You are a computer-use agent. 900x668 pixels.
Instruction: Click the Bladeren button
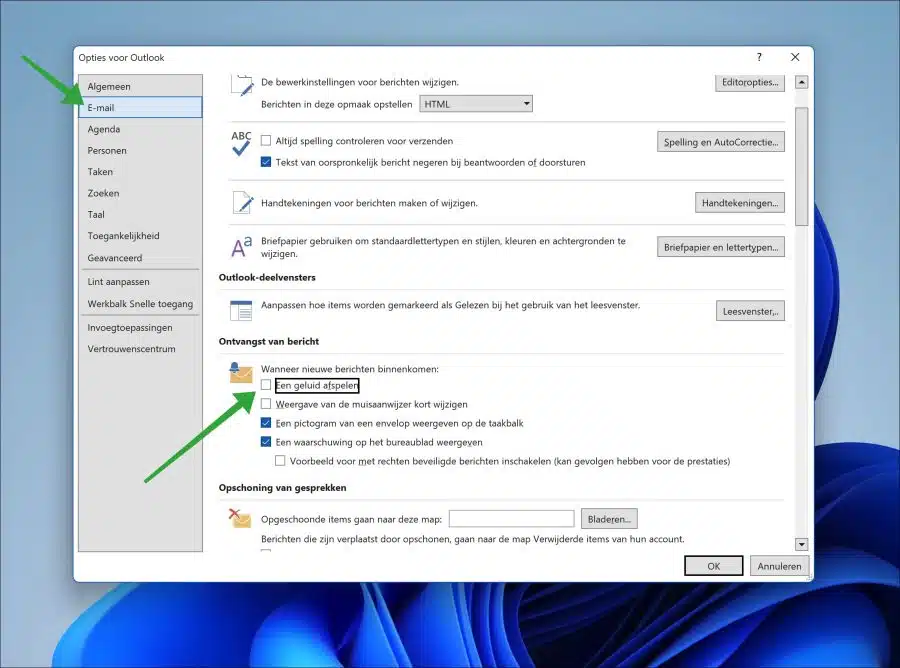609,519
